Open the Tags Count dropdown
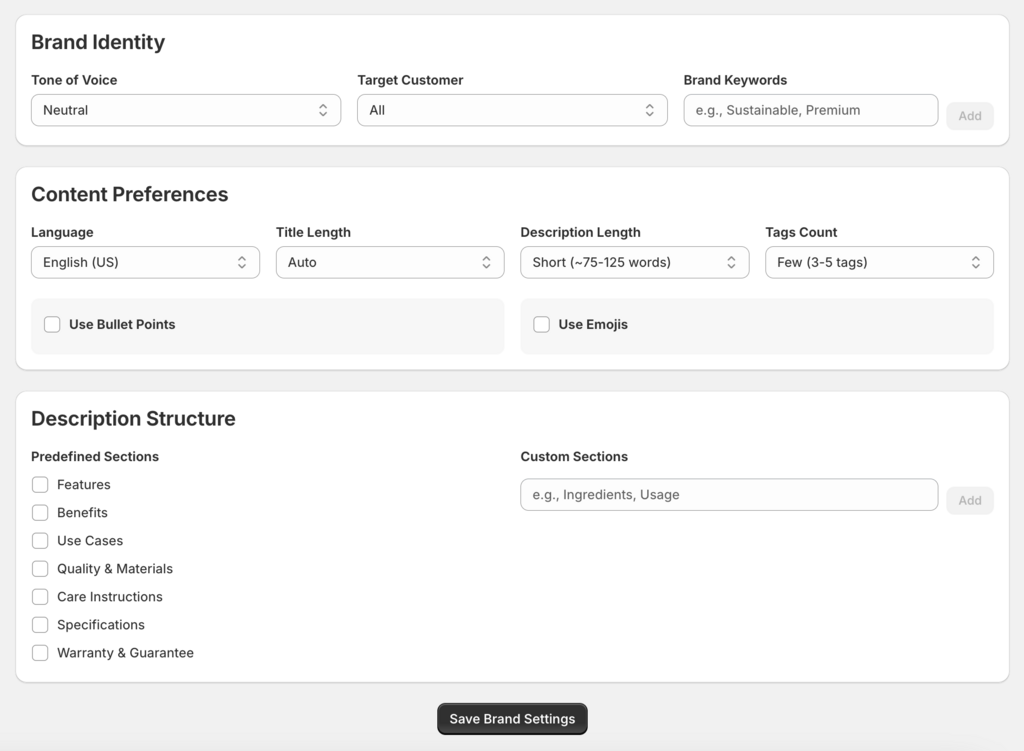The image size is (1024, 751). [878, 262]
